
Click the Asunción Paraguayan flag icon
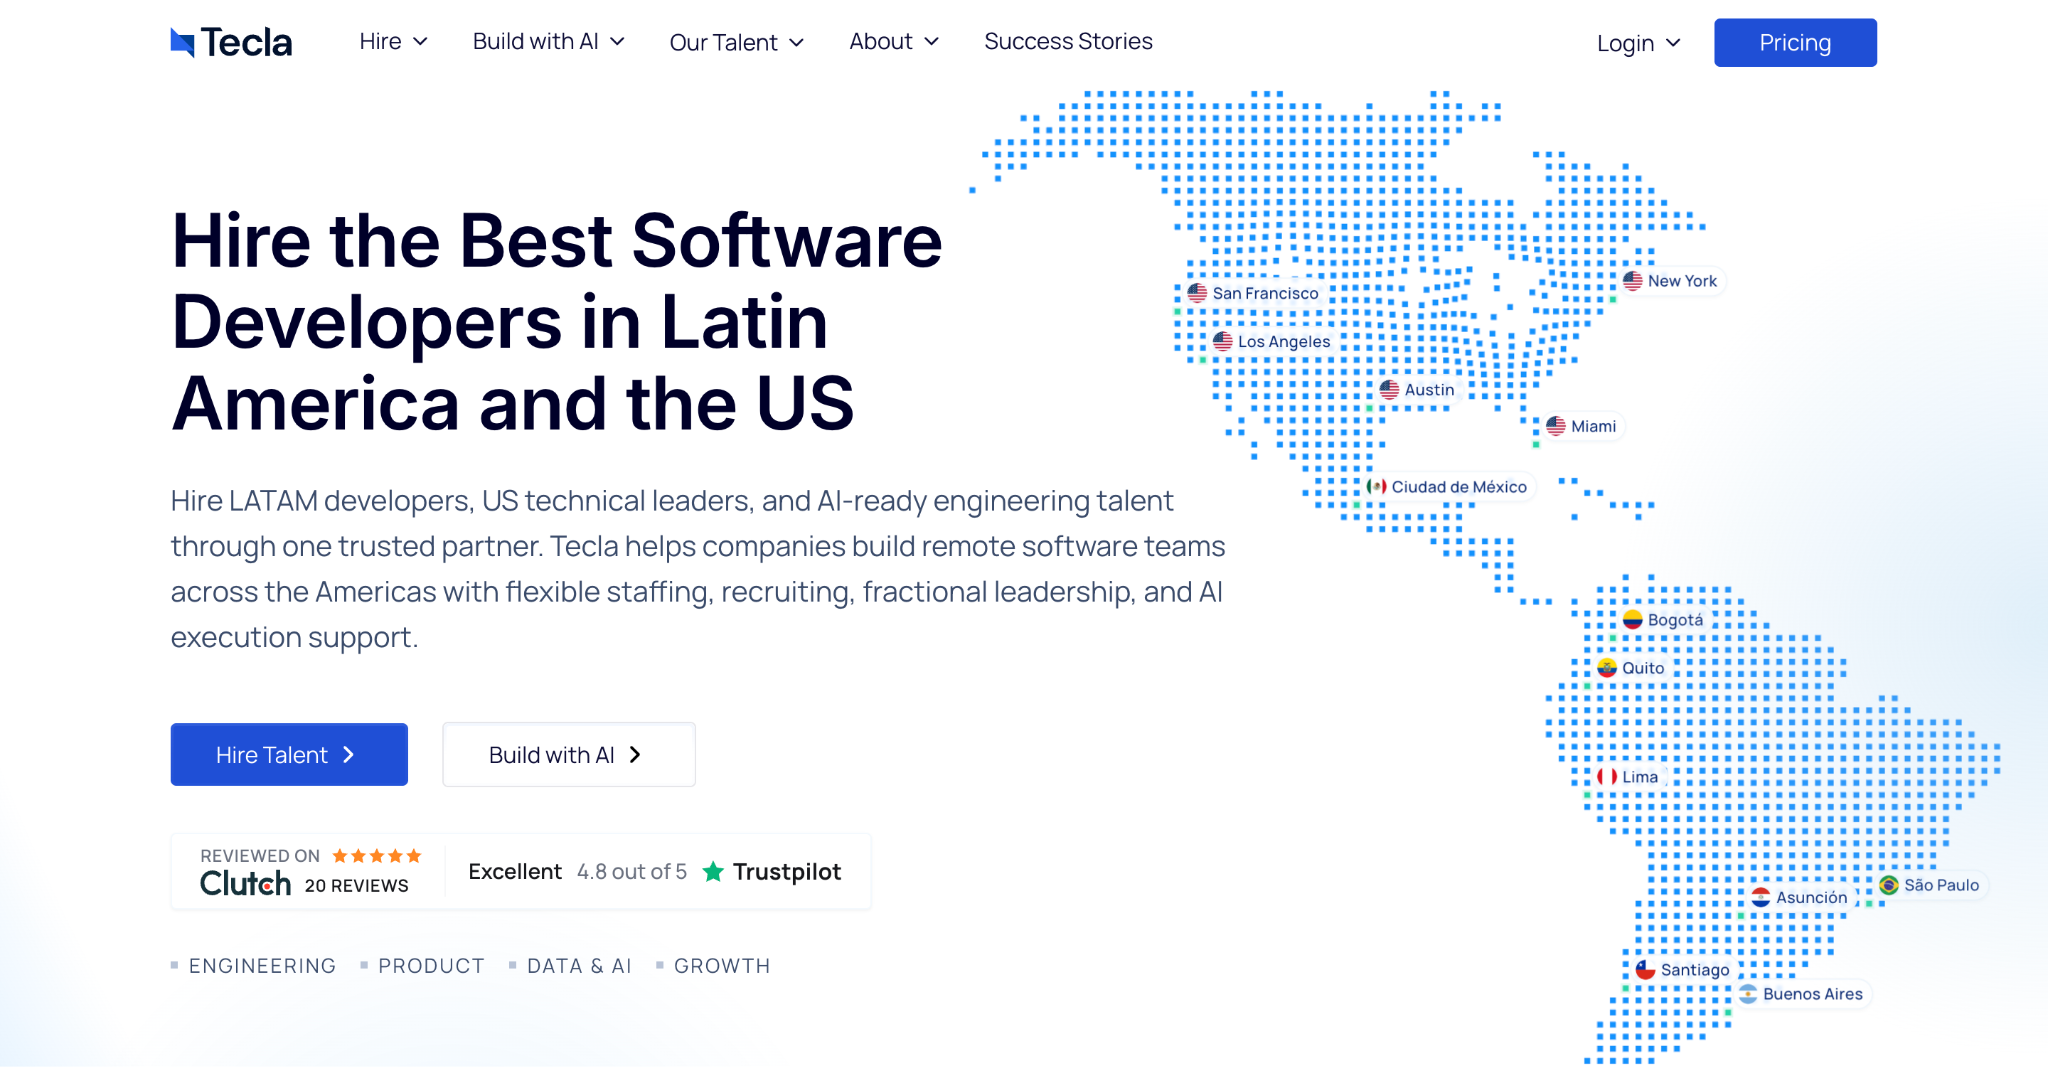1761,897
